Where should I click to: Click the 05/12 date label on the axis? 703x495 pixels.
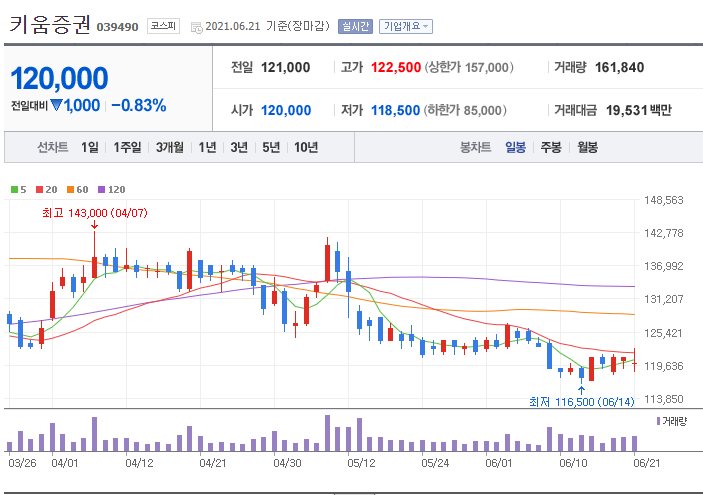pyautogui.click(x=361, y=463)
